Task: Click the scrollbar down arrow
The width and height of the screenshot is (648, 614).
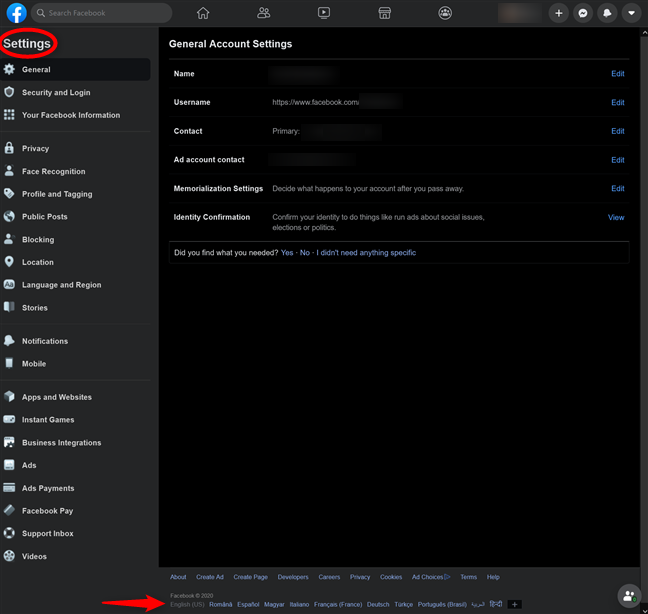Action: (x=644, y=610)
